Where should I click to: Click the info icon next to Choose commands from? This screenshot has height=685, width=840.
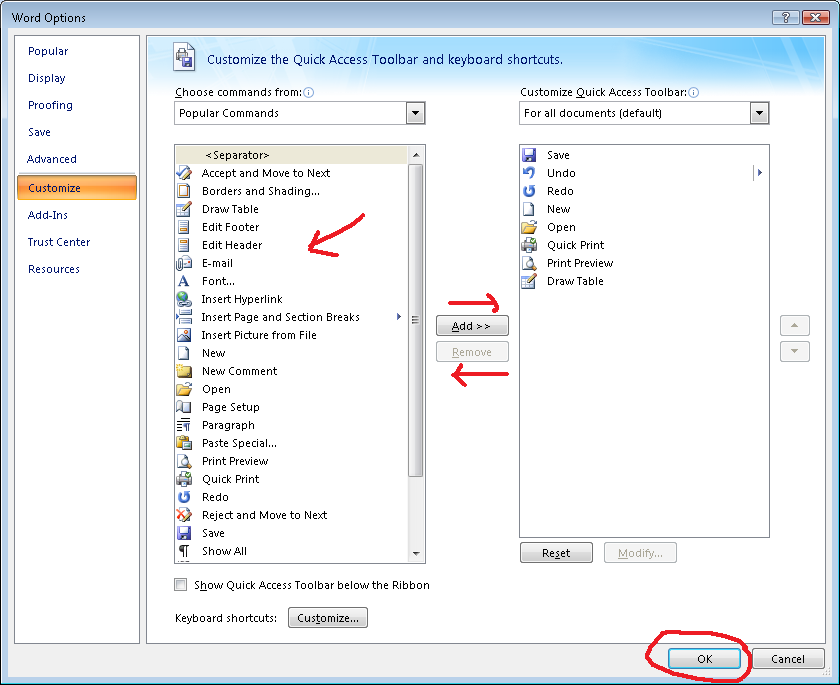click(309, 93)
